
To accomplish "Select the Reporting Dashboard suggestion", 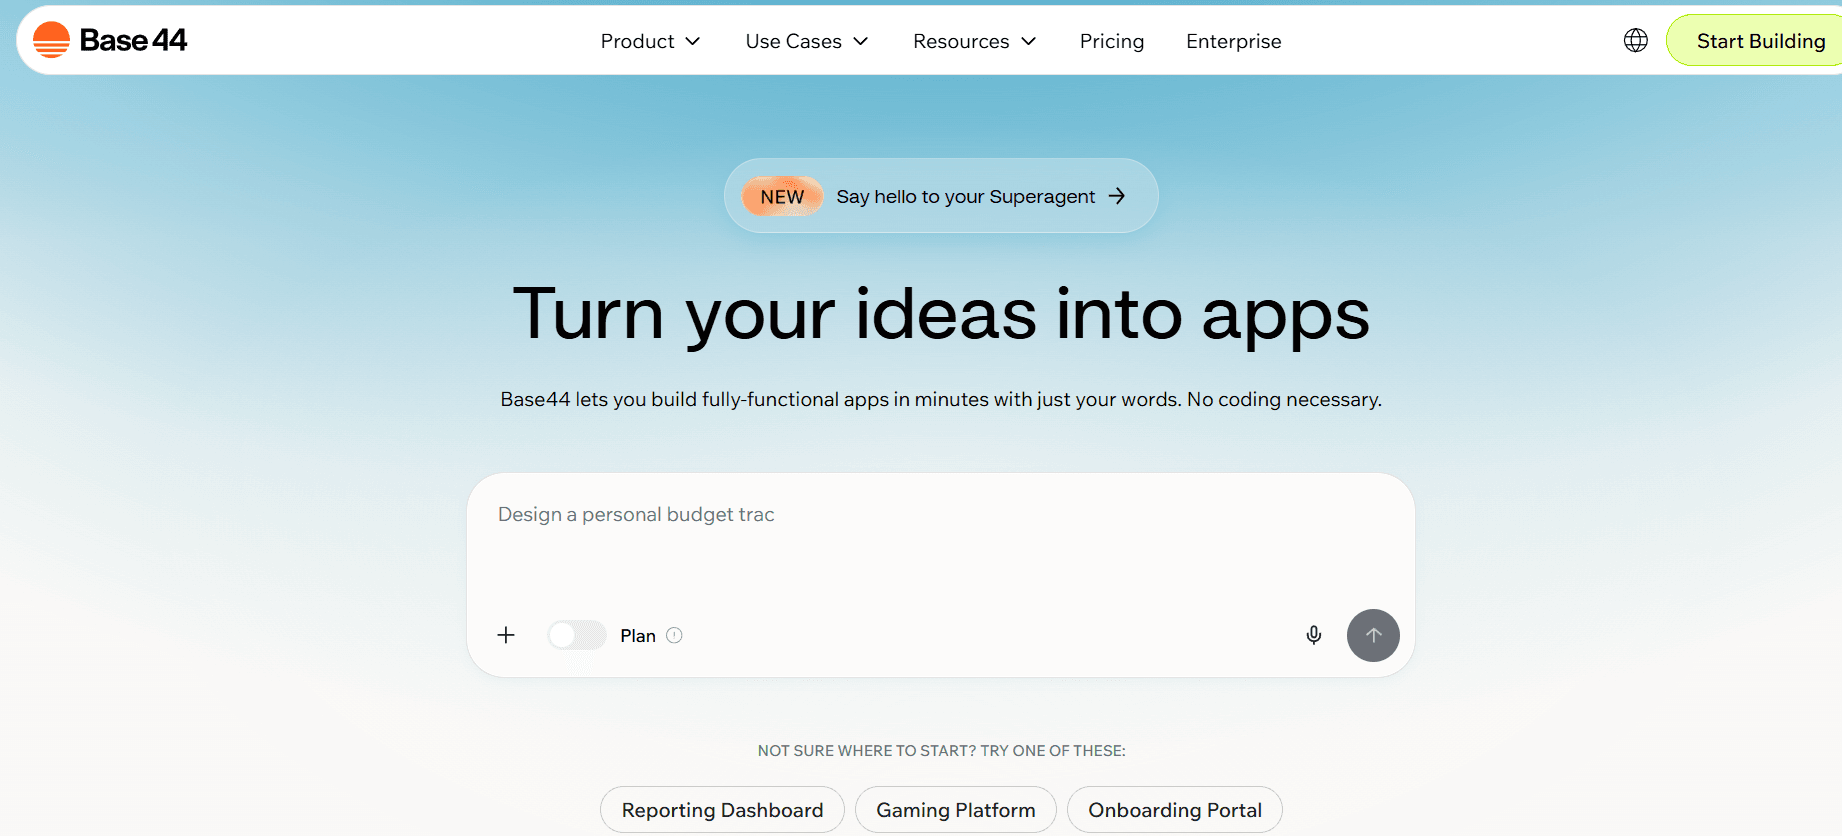I will 722,810.
